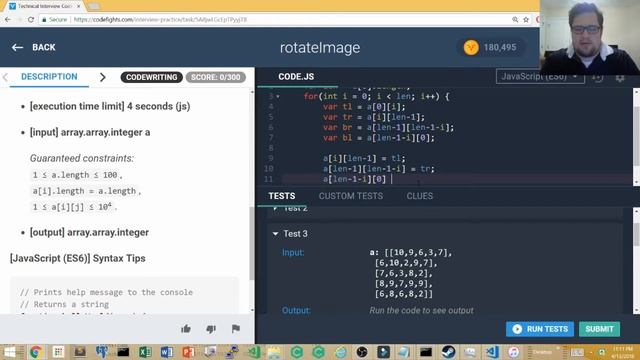Click the BACK text link
Image resolution: width=640 pixels, height=360 pixels.
pyautogui.click(x=44, y=47)
